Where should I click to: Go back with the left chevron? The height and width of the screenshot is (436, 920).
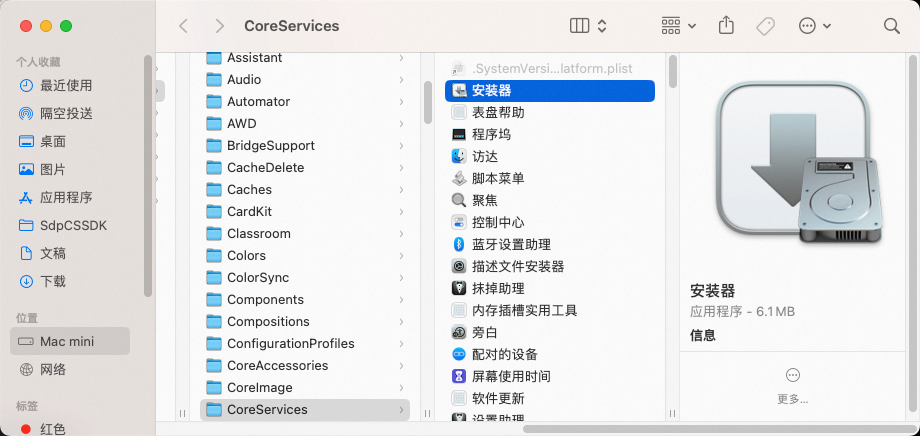click(x=183, y=26)
